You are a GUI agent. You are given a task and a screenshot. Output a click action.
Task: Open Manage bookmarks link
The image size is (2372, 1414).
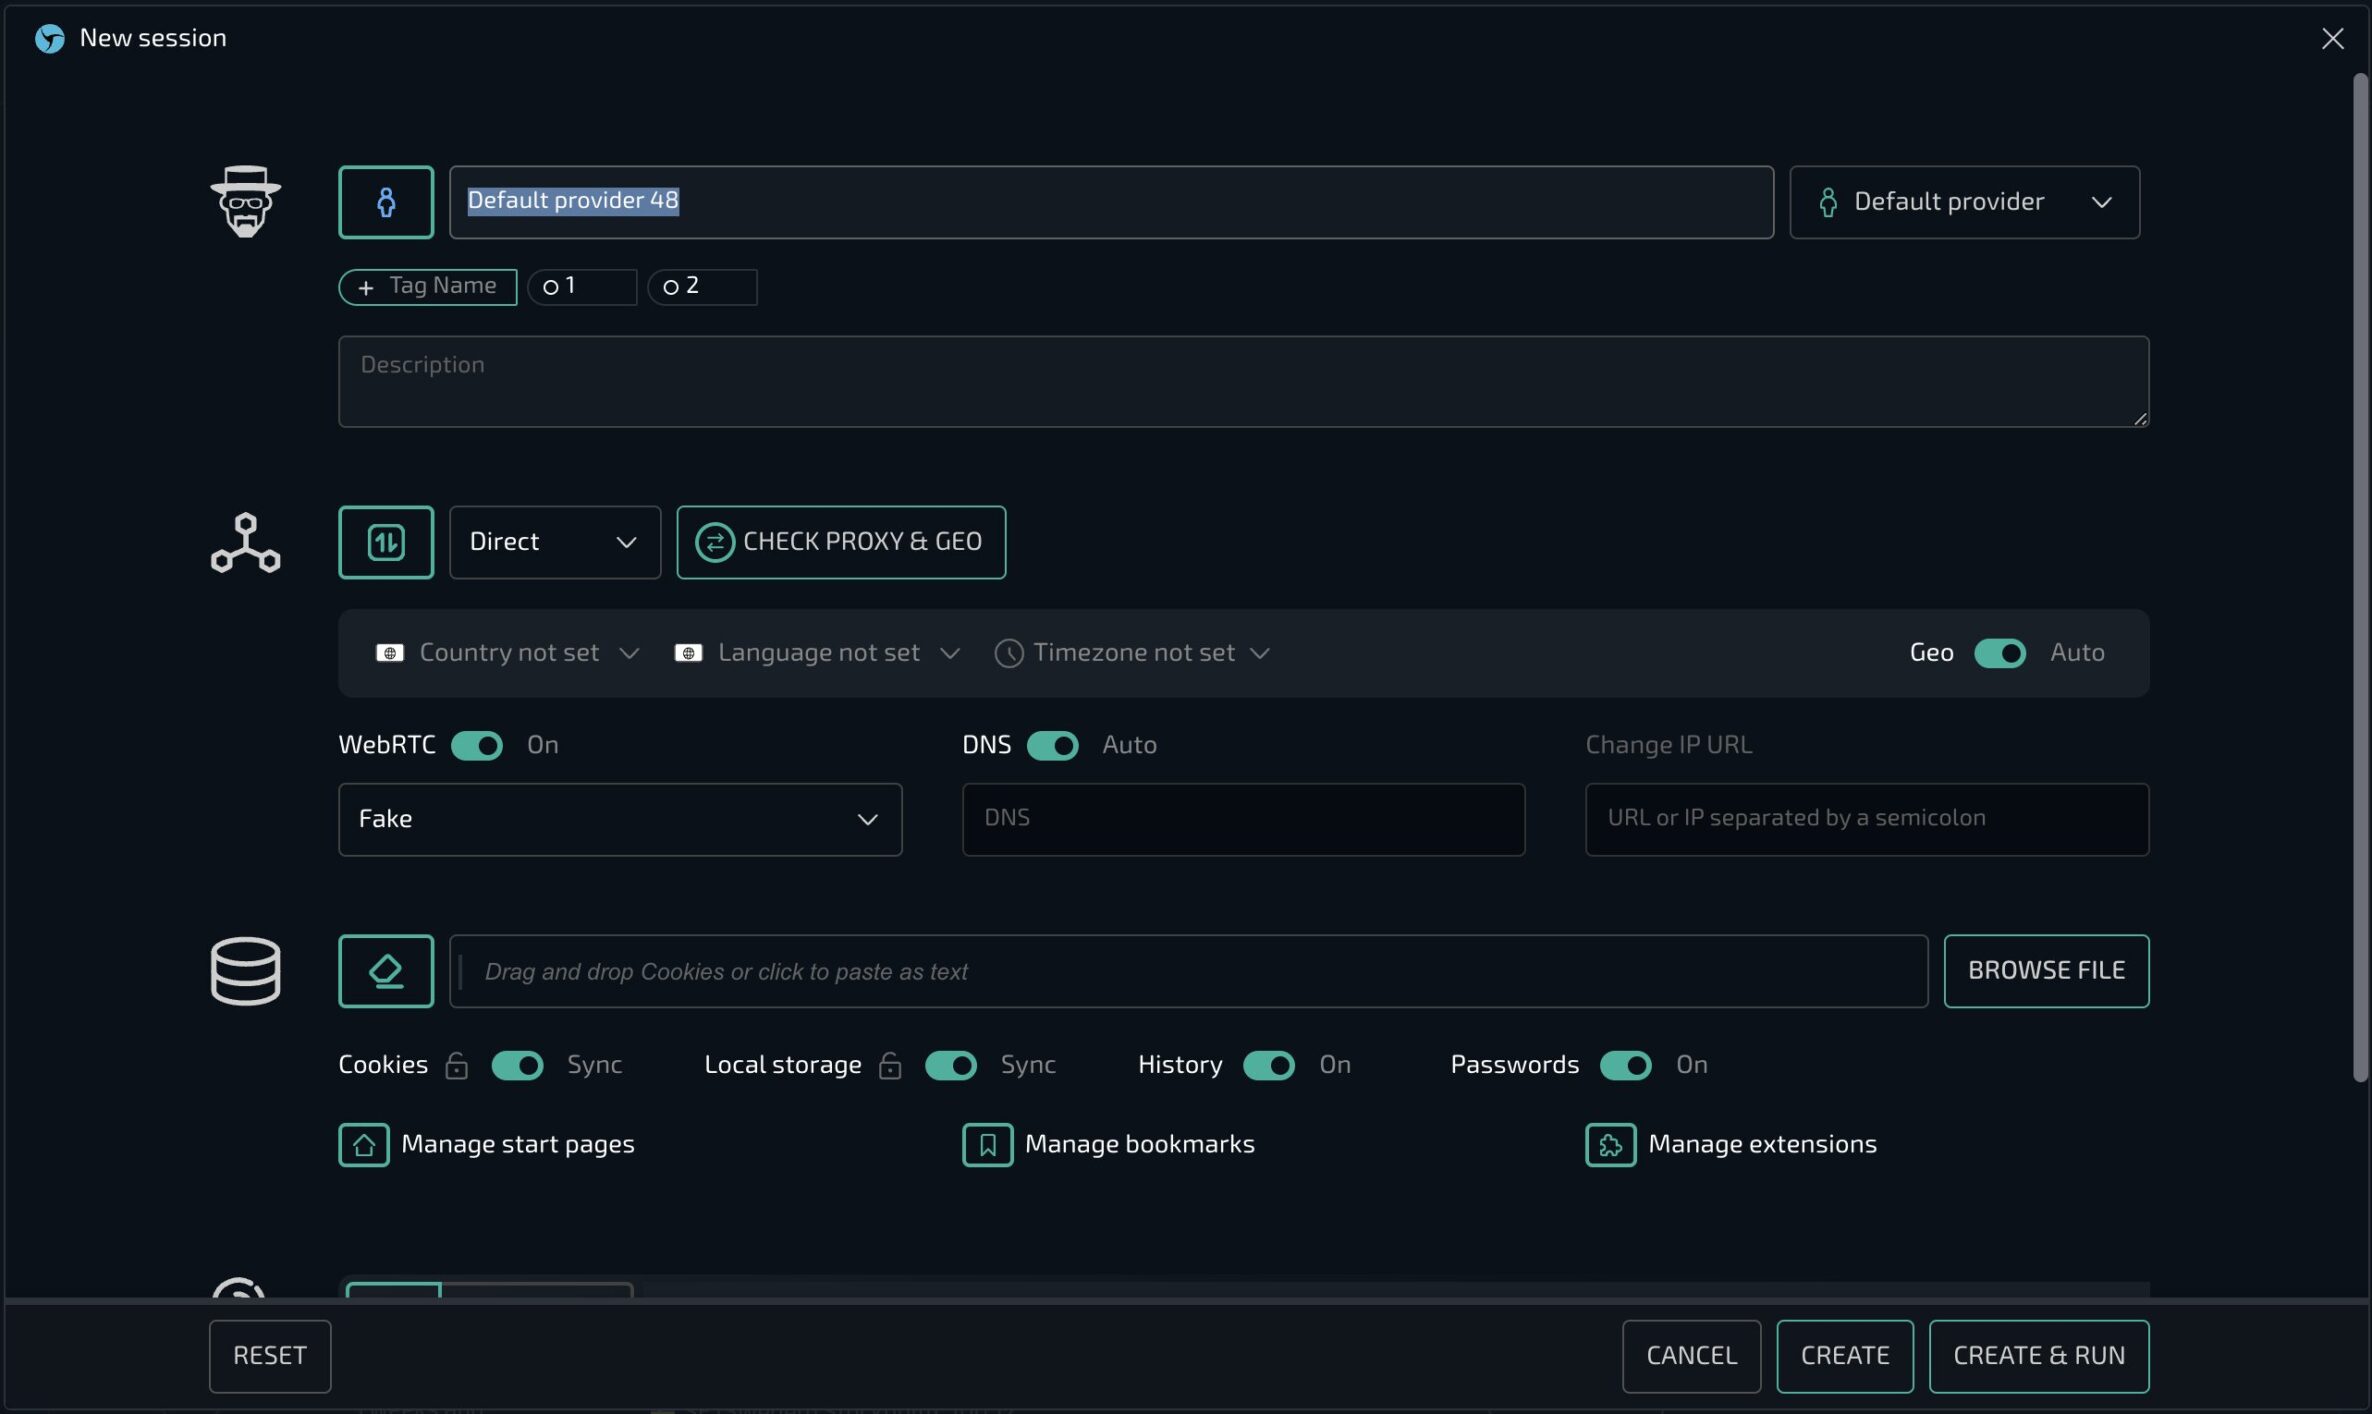point(1140,1144)
